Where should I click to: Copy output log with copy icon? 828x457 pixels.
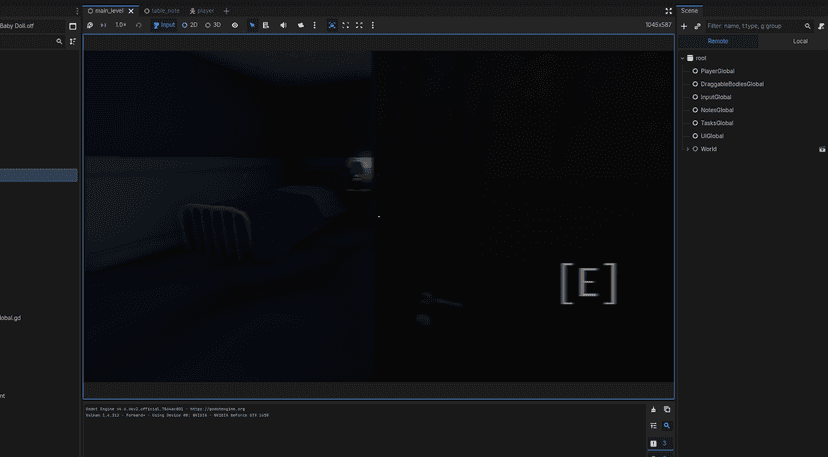[x=667, y=409]
